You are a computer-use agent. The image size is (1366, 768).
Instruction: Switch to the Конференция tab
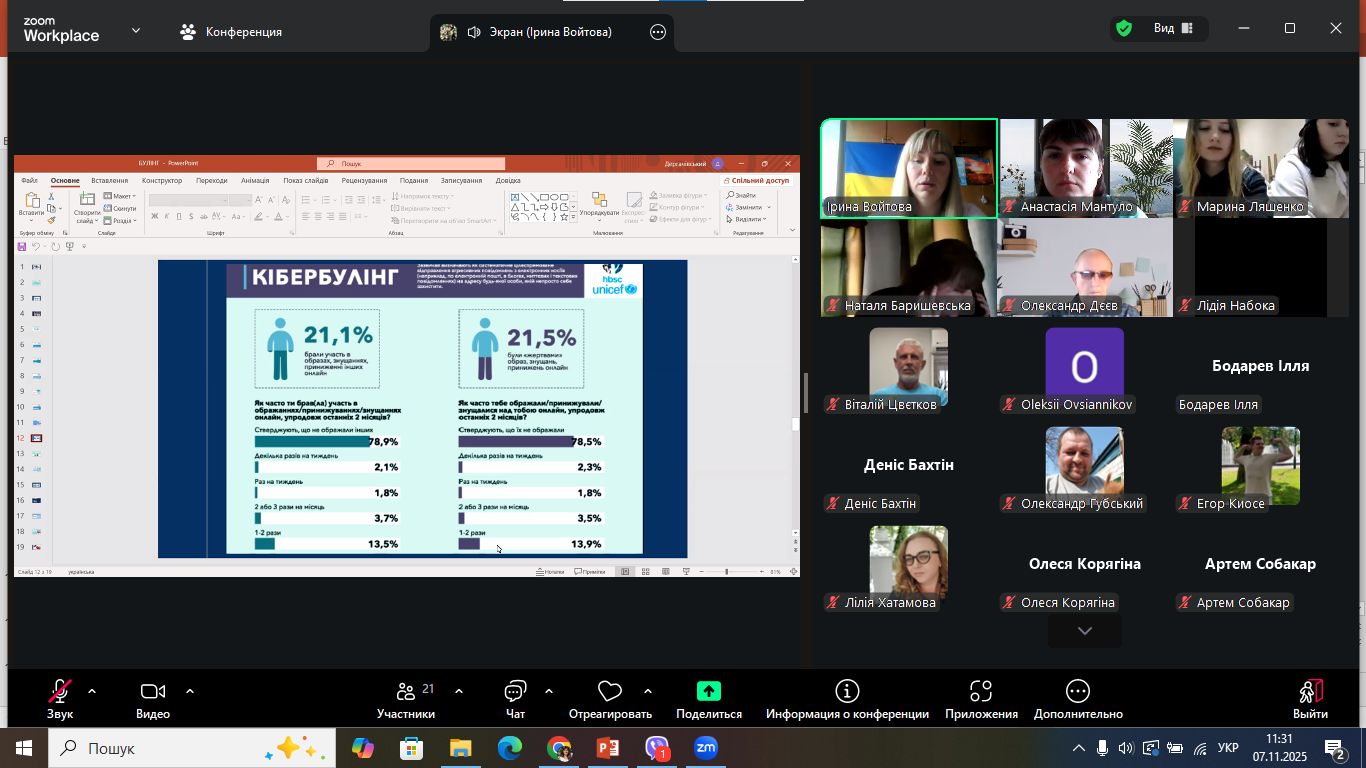(232, 32)
